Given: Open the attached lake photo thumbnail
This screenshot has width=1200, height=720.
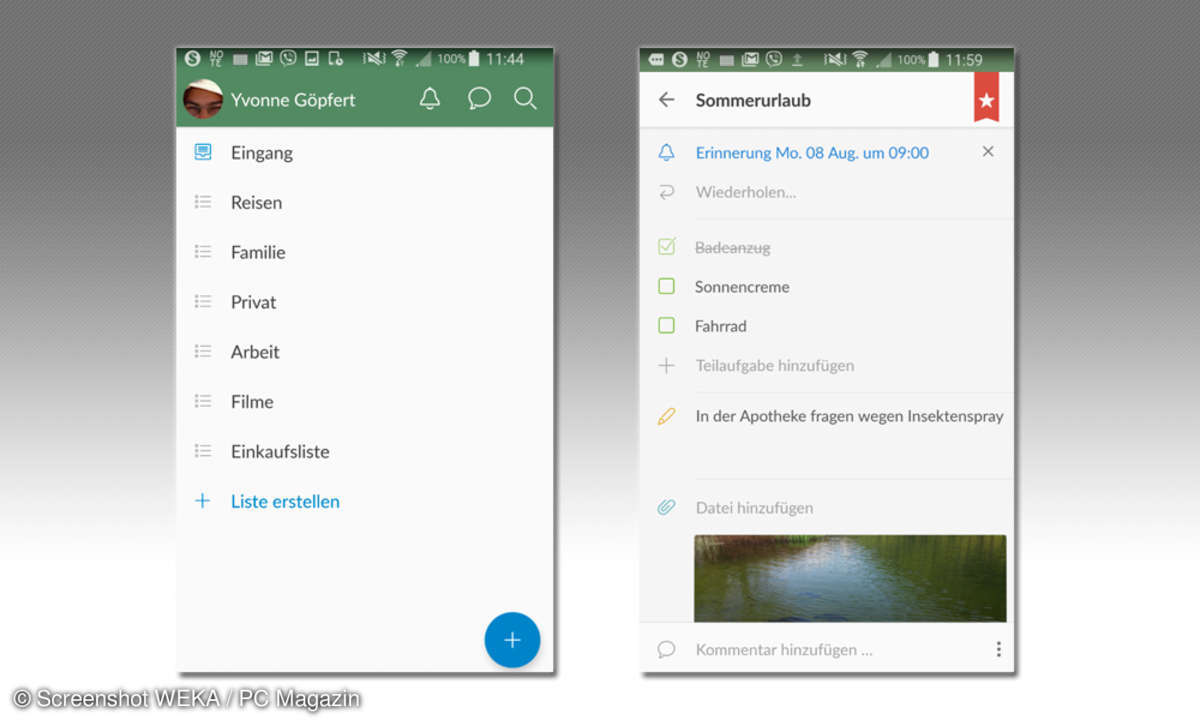Looking at the screenshot, I should pos(850,578).
